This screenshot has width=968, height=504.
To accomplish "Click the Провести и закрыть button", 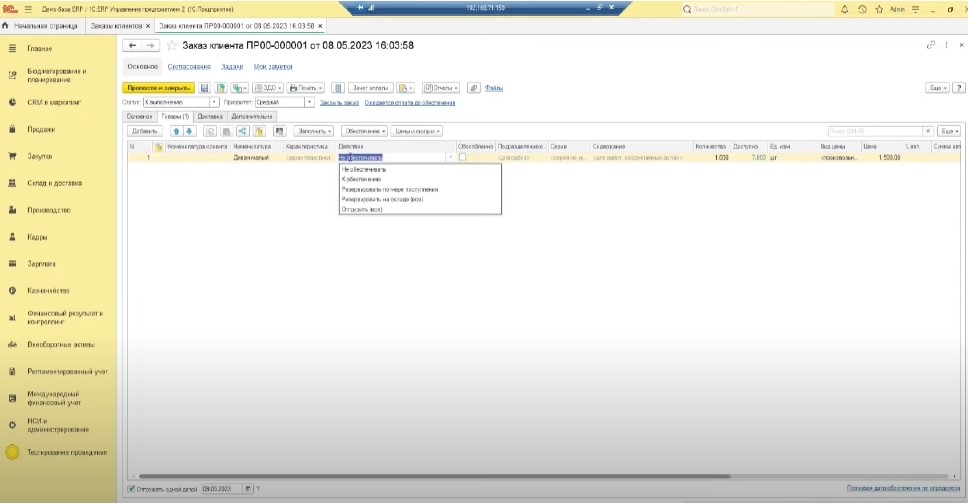I will (x=158, y=88).
